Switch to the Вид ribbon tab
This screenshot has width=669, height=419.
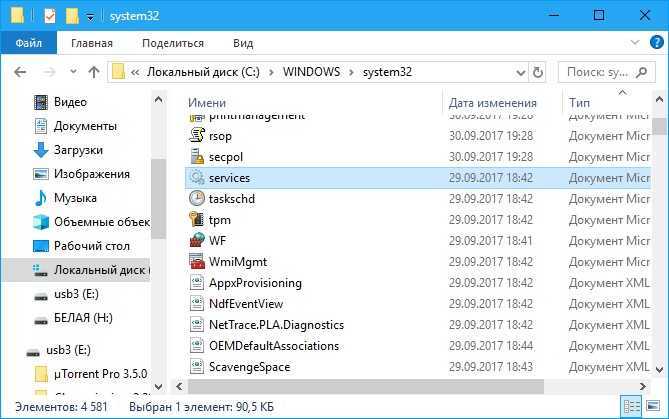(x=243, y=43)
